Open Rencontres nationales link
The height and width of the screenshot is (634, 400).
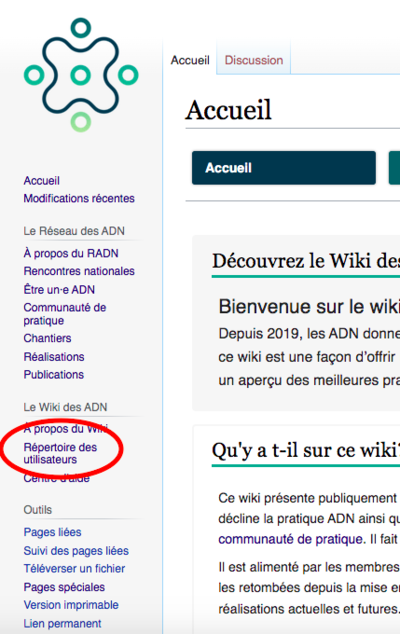79,271
